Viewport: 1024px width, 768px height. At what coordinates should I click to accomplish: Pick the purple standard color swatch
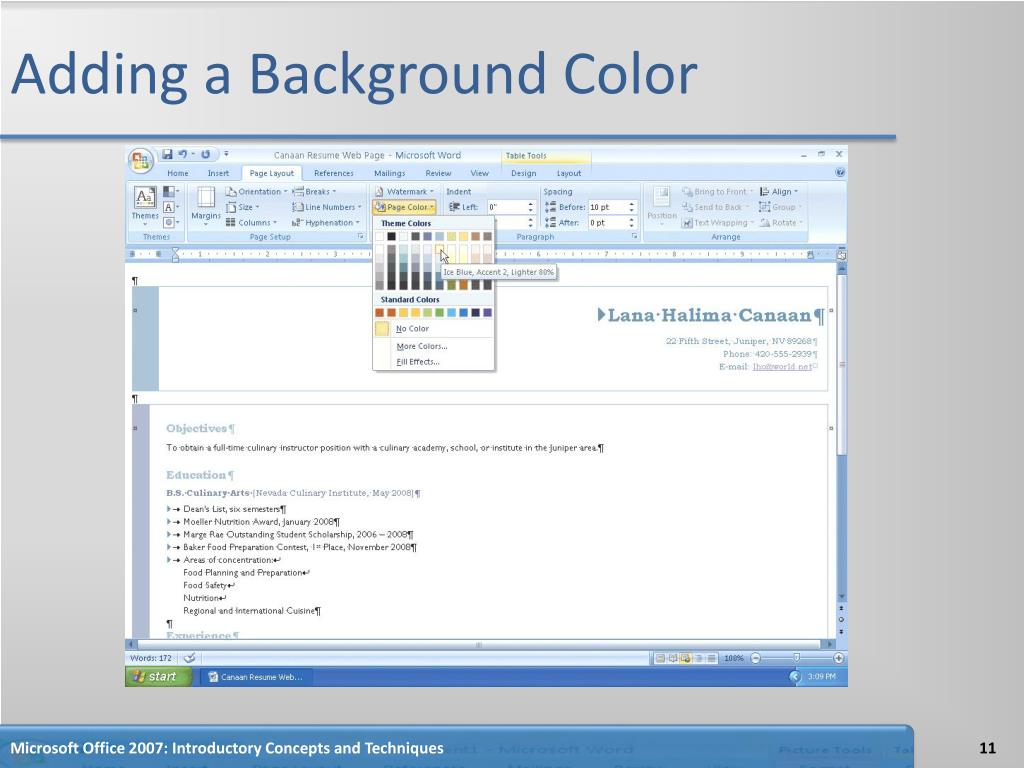point(487,313)
